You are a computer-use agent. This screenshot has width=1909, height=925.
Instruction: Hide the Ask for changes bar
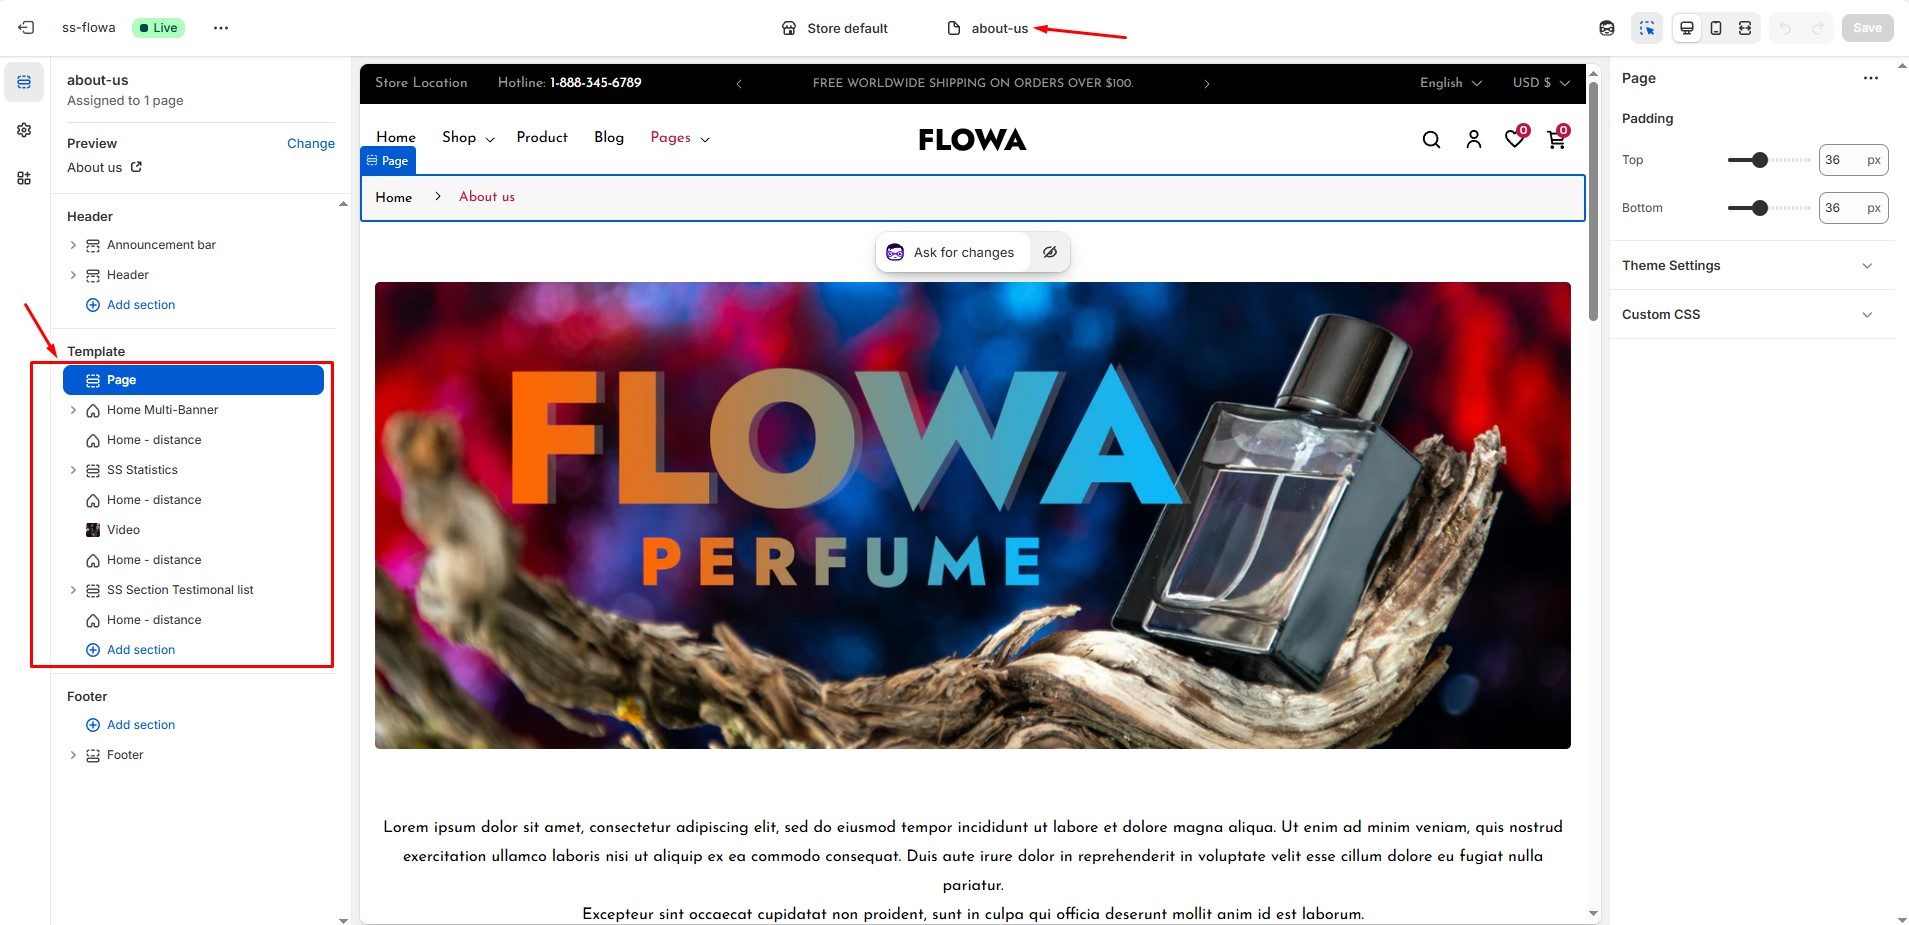coord(1050,252)
